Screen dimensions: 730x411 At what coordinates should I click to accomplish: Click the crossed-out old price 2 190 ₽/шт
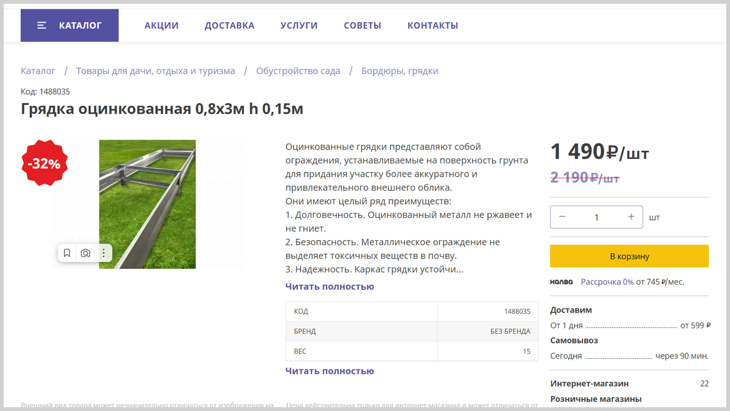pyautogui.click(x=585, y=178)
